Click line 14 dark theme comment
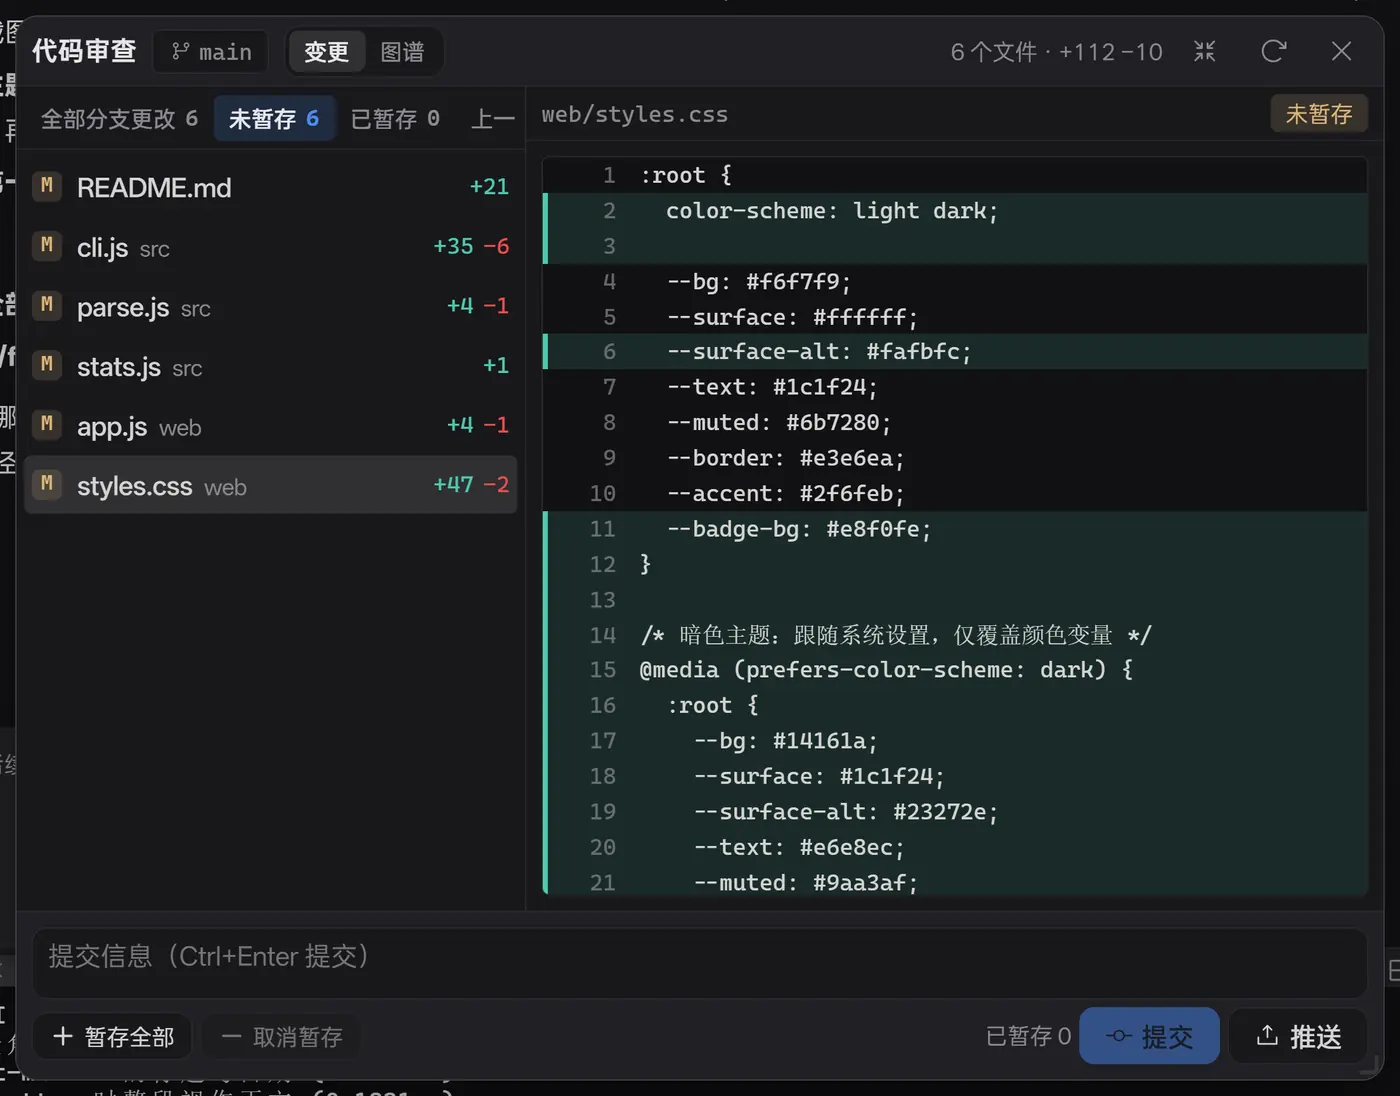The height and width of the screenshot is (1096, 1400). point(955,635)
